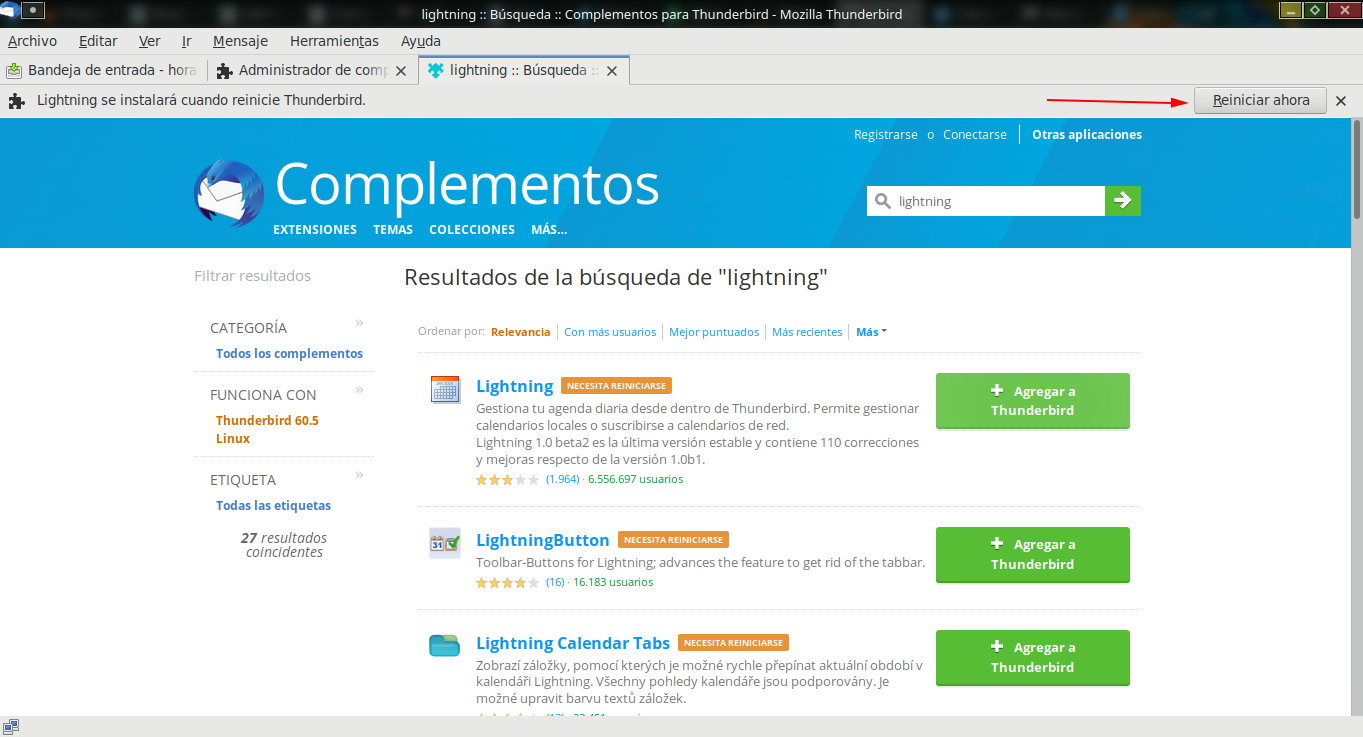Open the Herramientas menu
The height and width of the screenshot is (737, 1363).
click(334, 41)
